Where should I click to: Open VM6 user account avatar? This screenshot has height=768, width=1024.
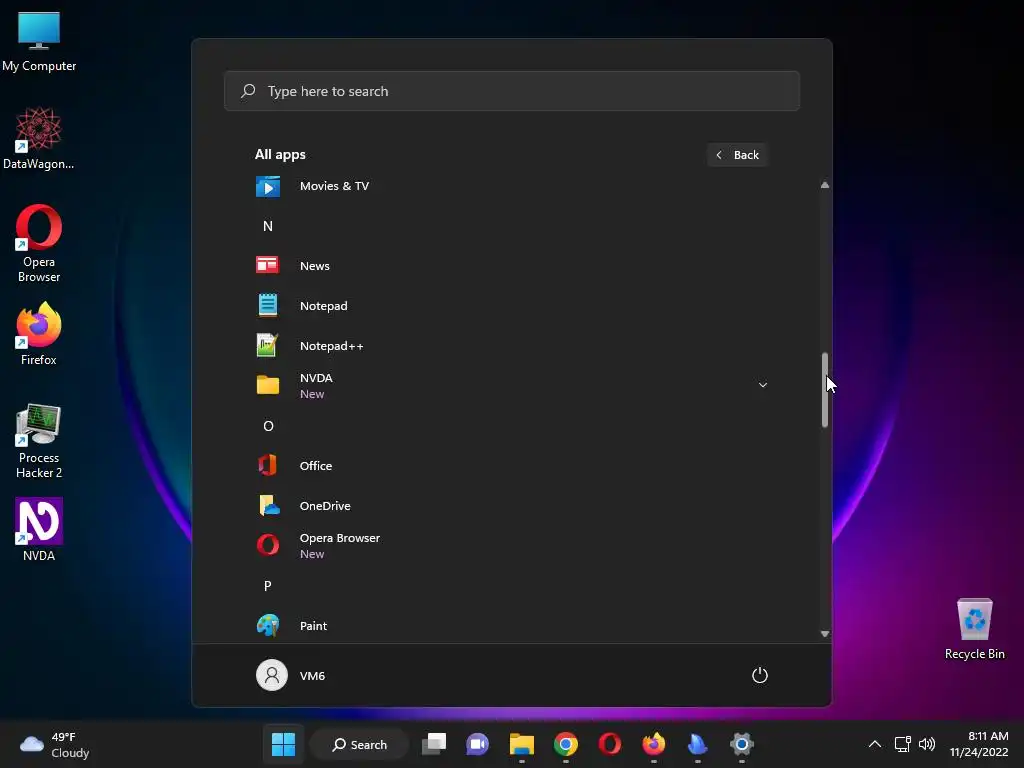click(272, 675)
